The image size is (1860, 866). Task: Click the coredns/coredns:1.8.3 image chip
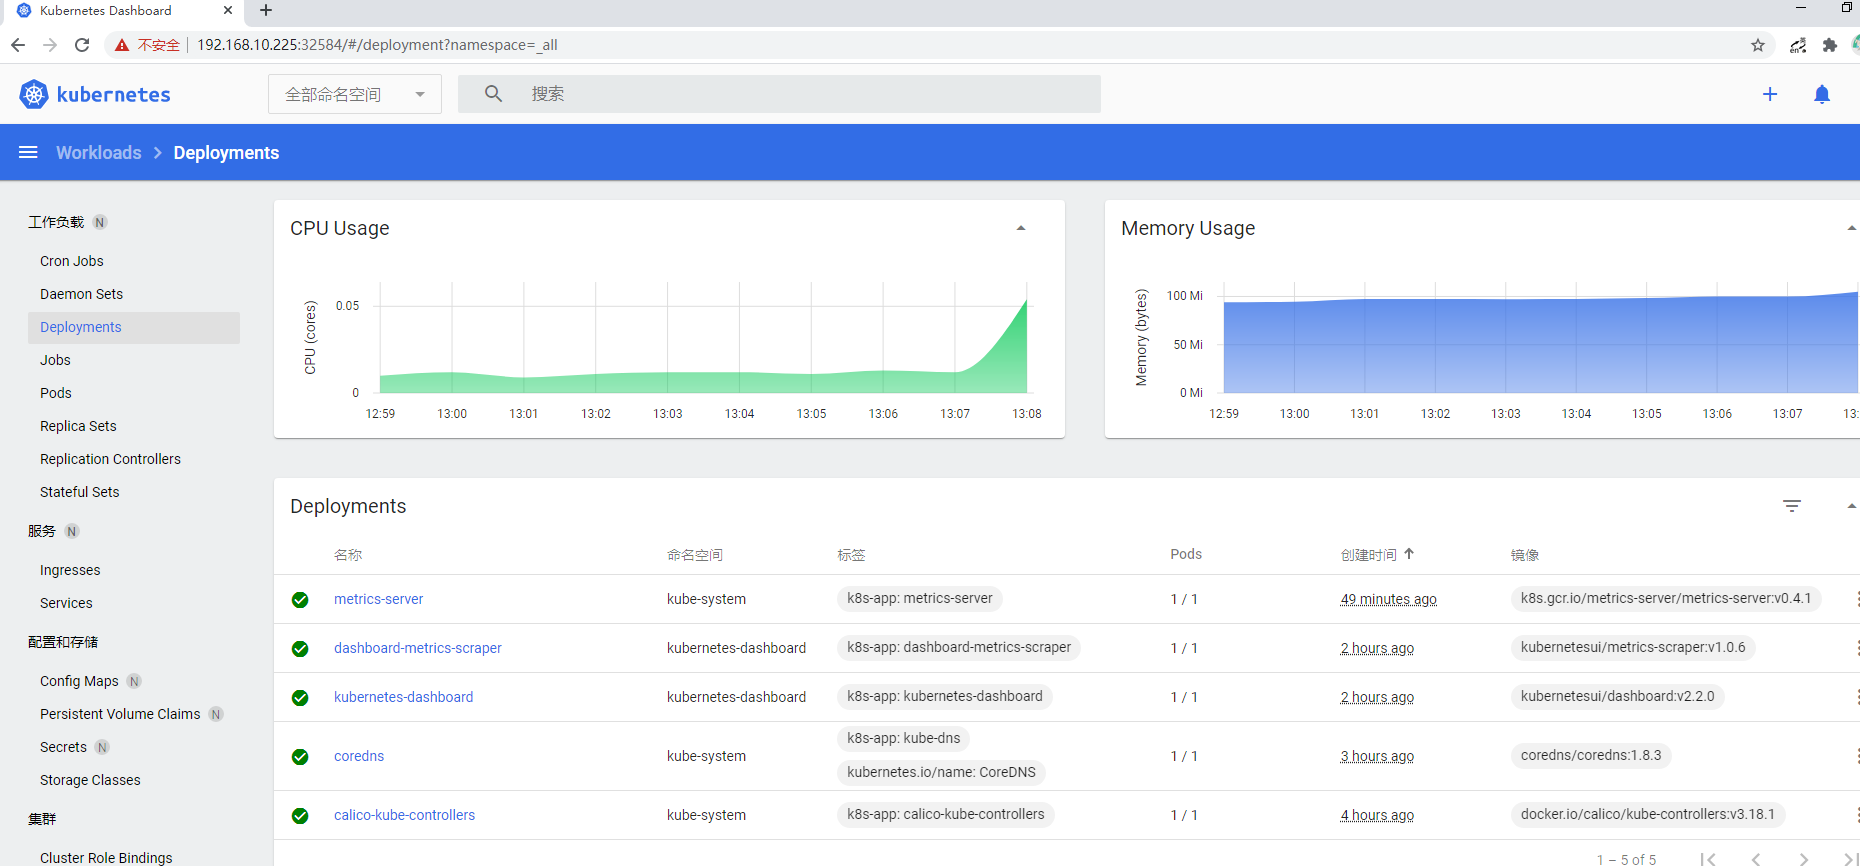tap(1591, 755)
